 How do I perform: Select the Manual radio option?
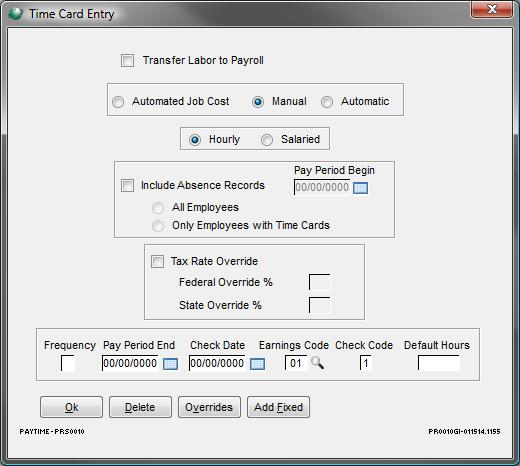(258, 102)
